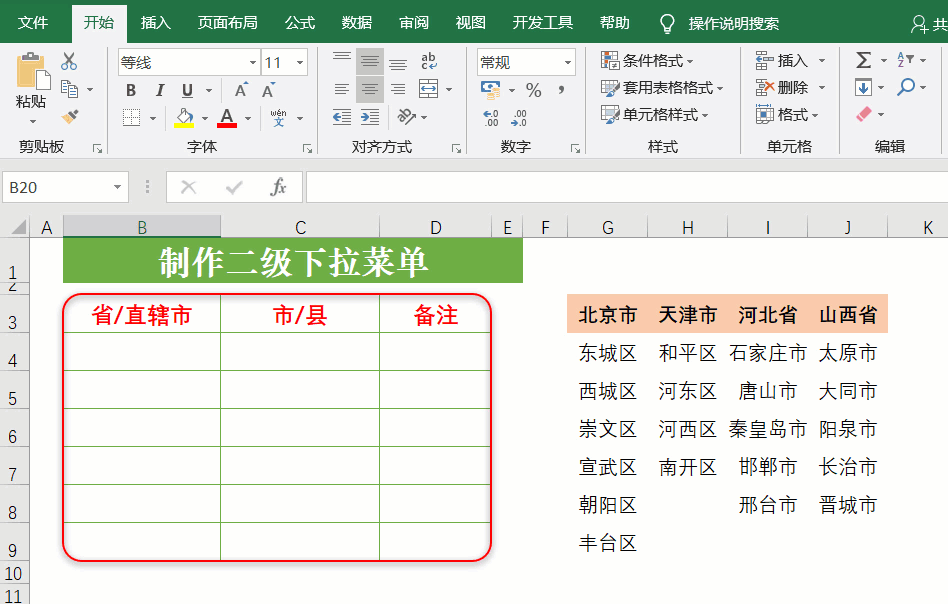Click the wén phonetic guide icon
Viewport: 948px width, 604px height.
278,117
